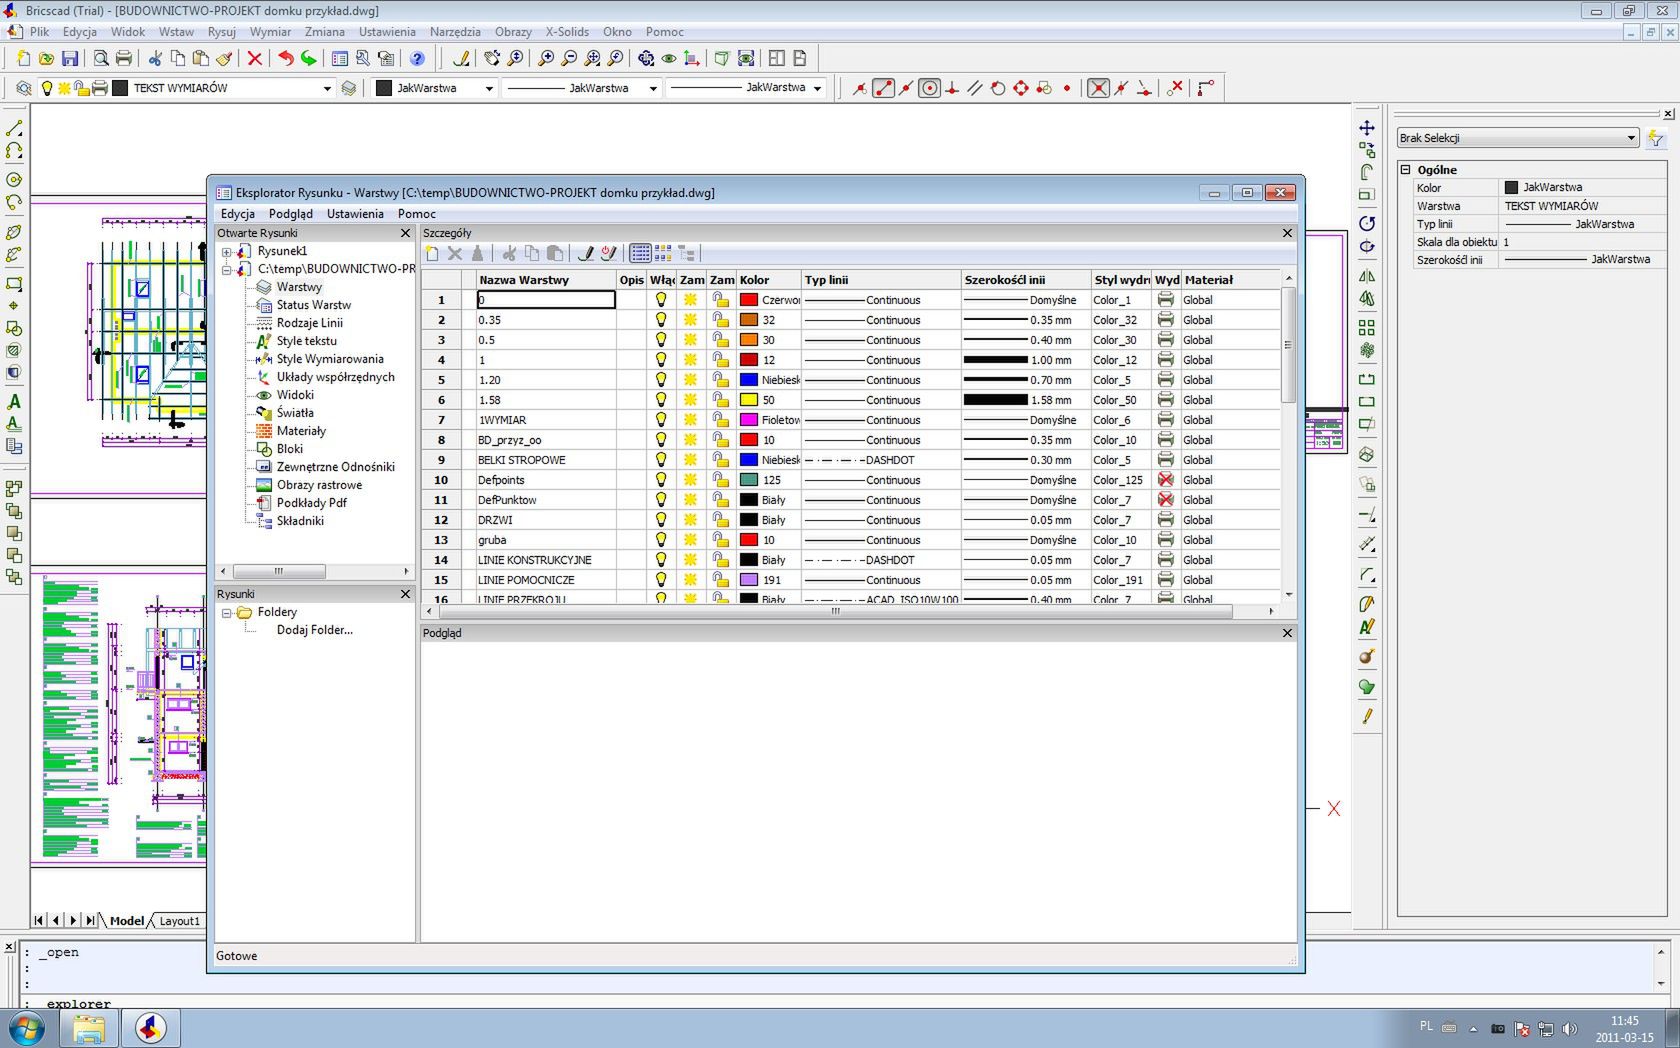Click the Save drawing icon in main toolbar

coord(70,58)
